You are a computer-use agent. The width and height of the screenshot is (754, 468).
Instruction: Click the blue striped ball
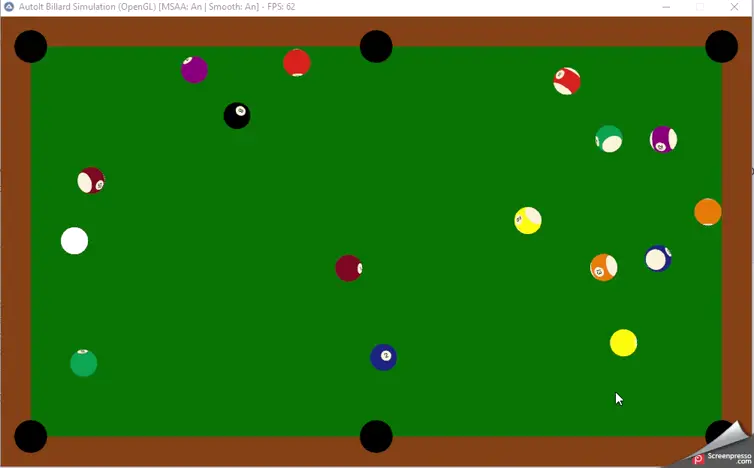[x=657, y=259]
